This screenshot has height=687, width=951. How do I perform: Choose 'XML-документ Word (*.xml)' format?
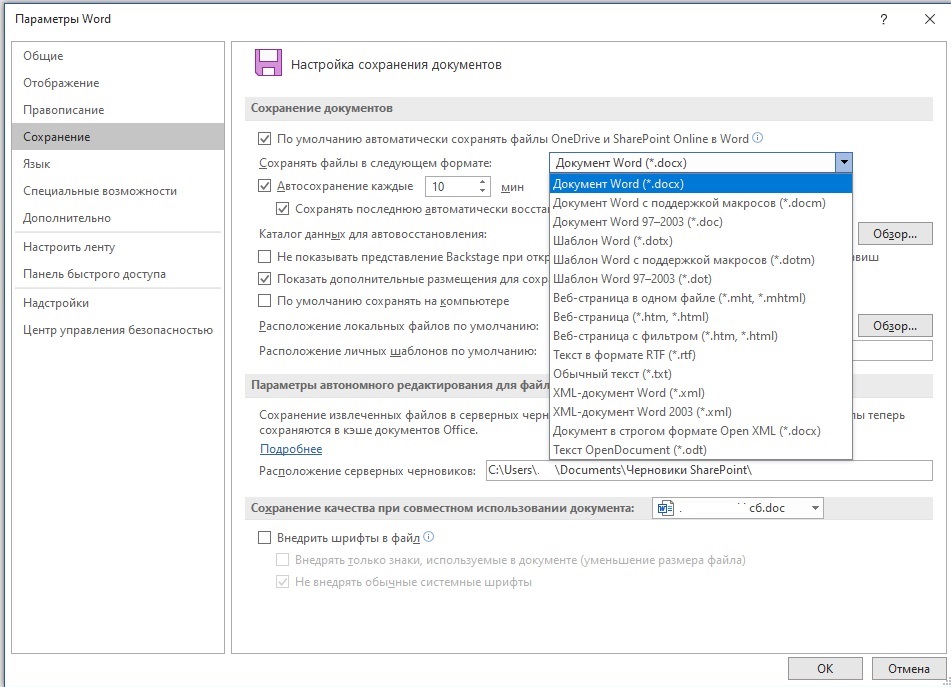(x=701, y=393)
